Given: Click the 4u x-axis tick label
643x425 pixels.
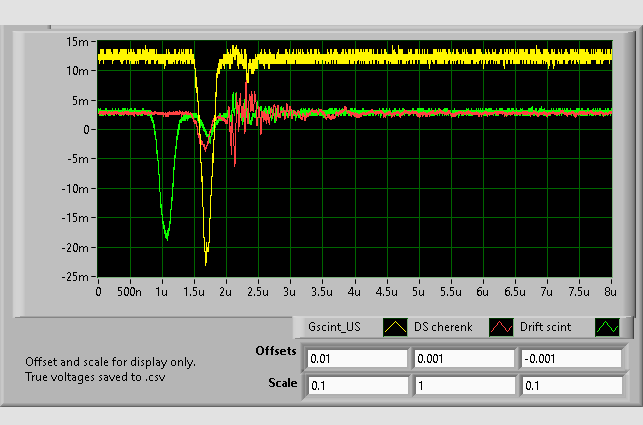Looking at the screenshot, I should tap(354, 292).
